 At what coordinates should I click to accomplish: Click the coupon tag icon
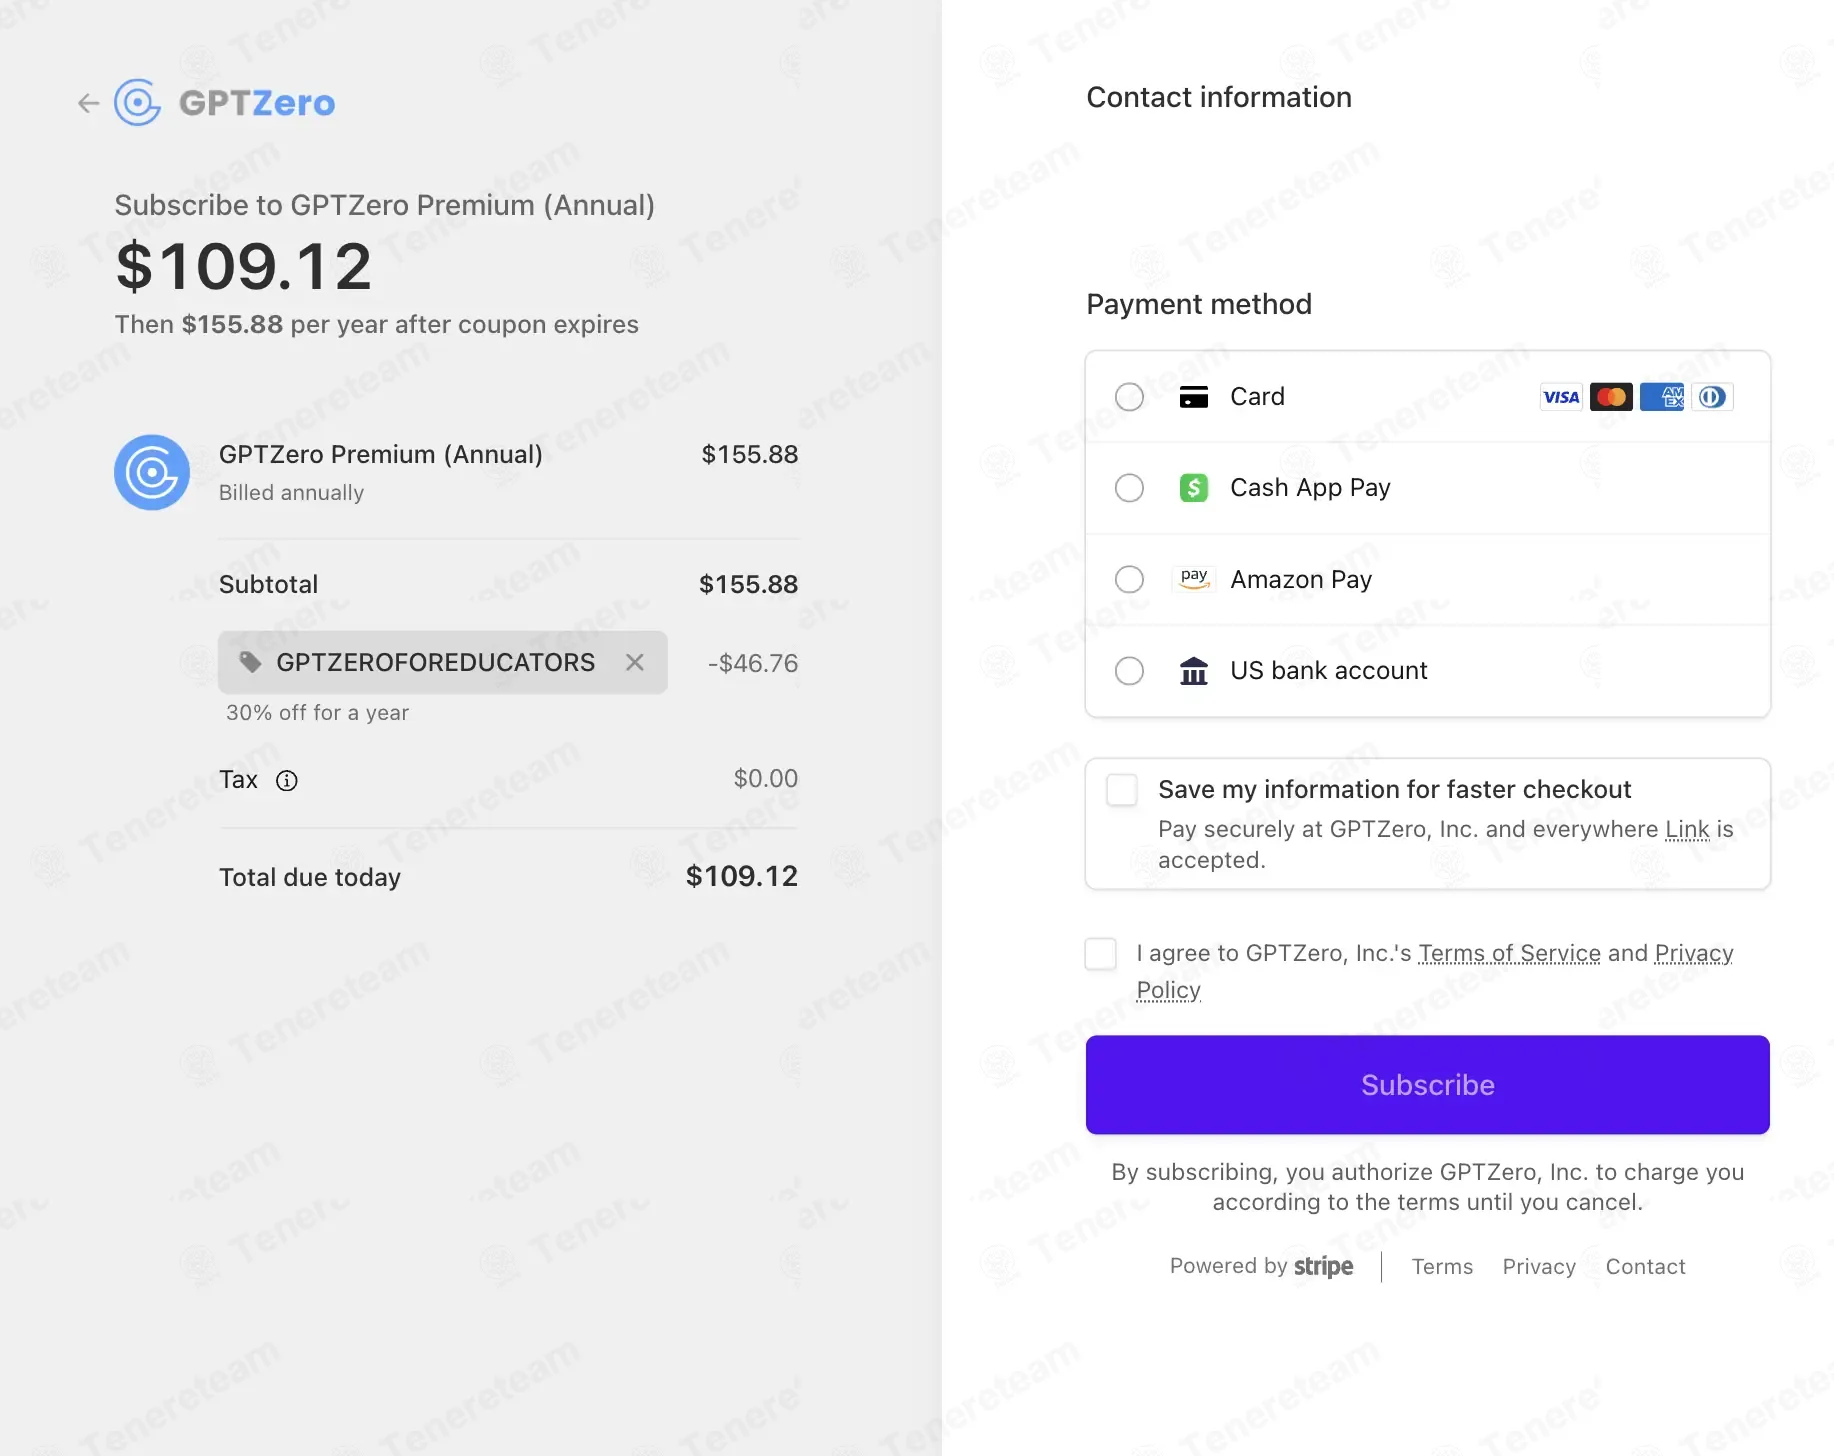pos(250,662)
